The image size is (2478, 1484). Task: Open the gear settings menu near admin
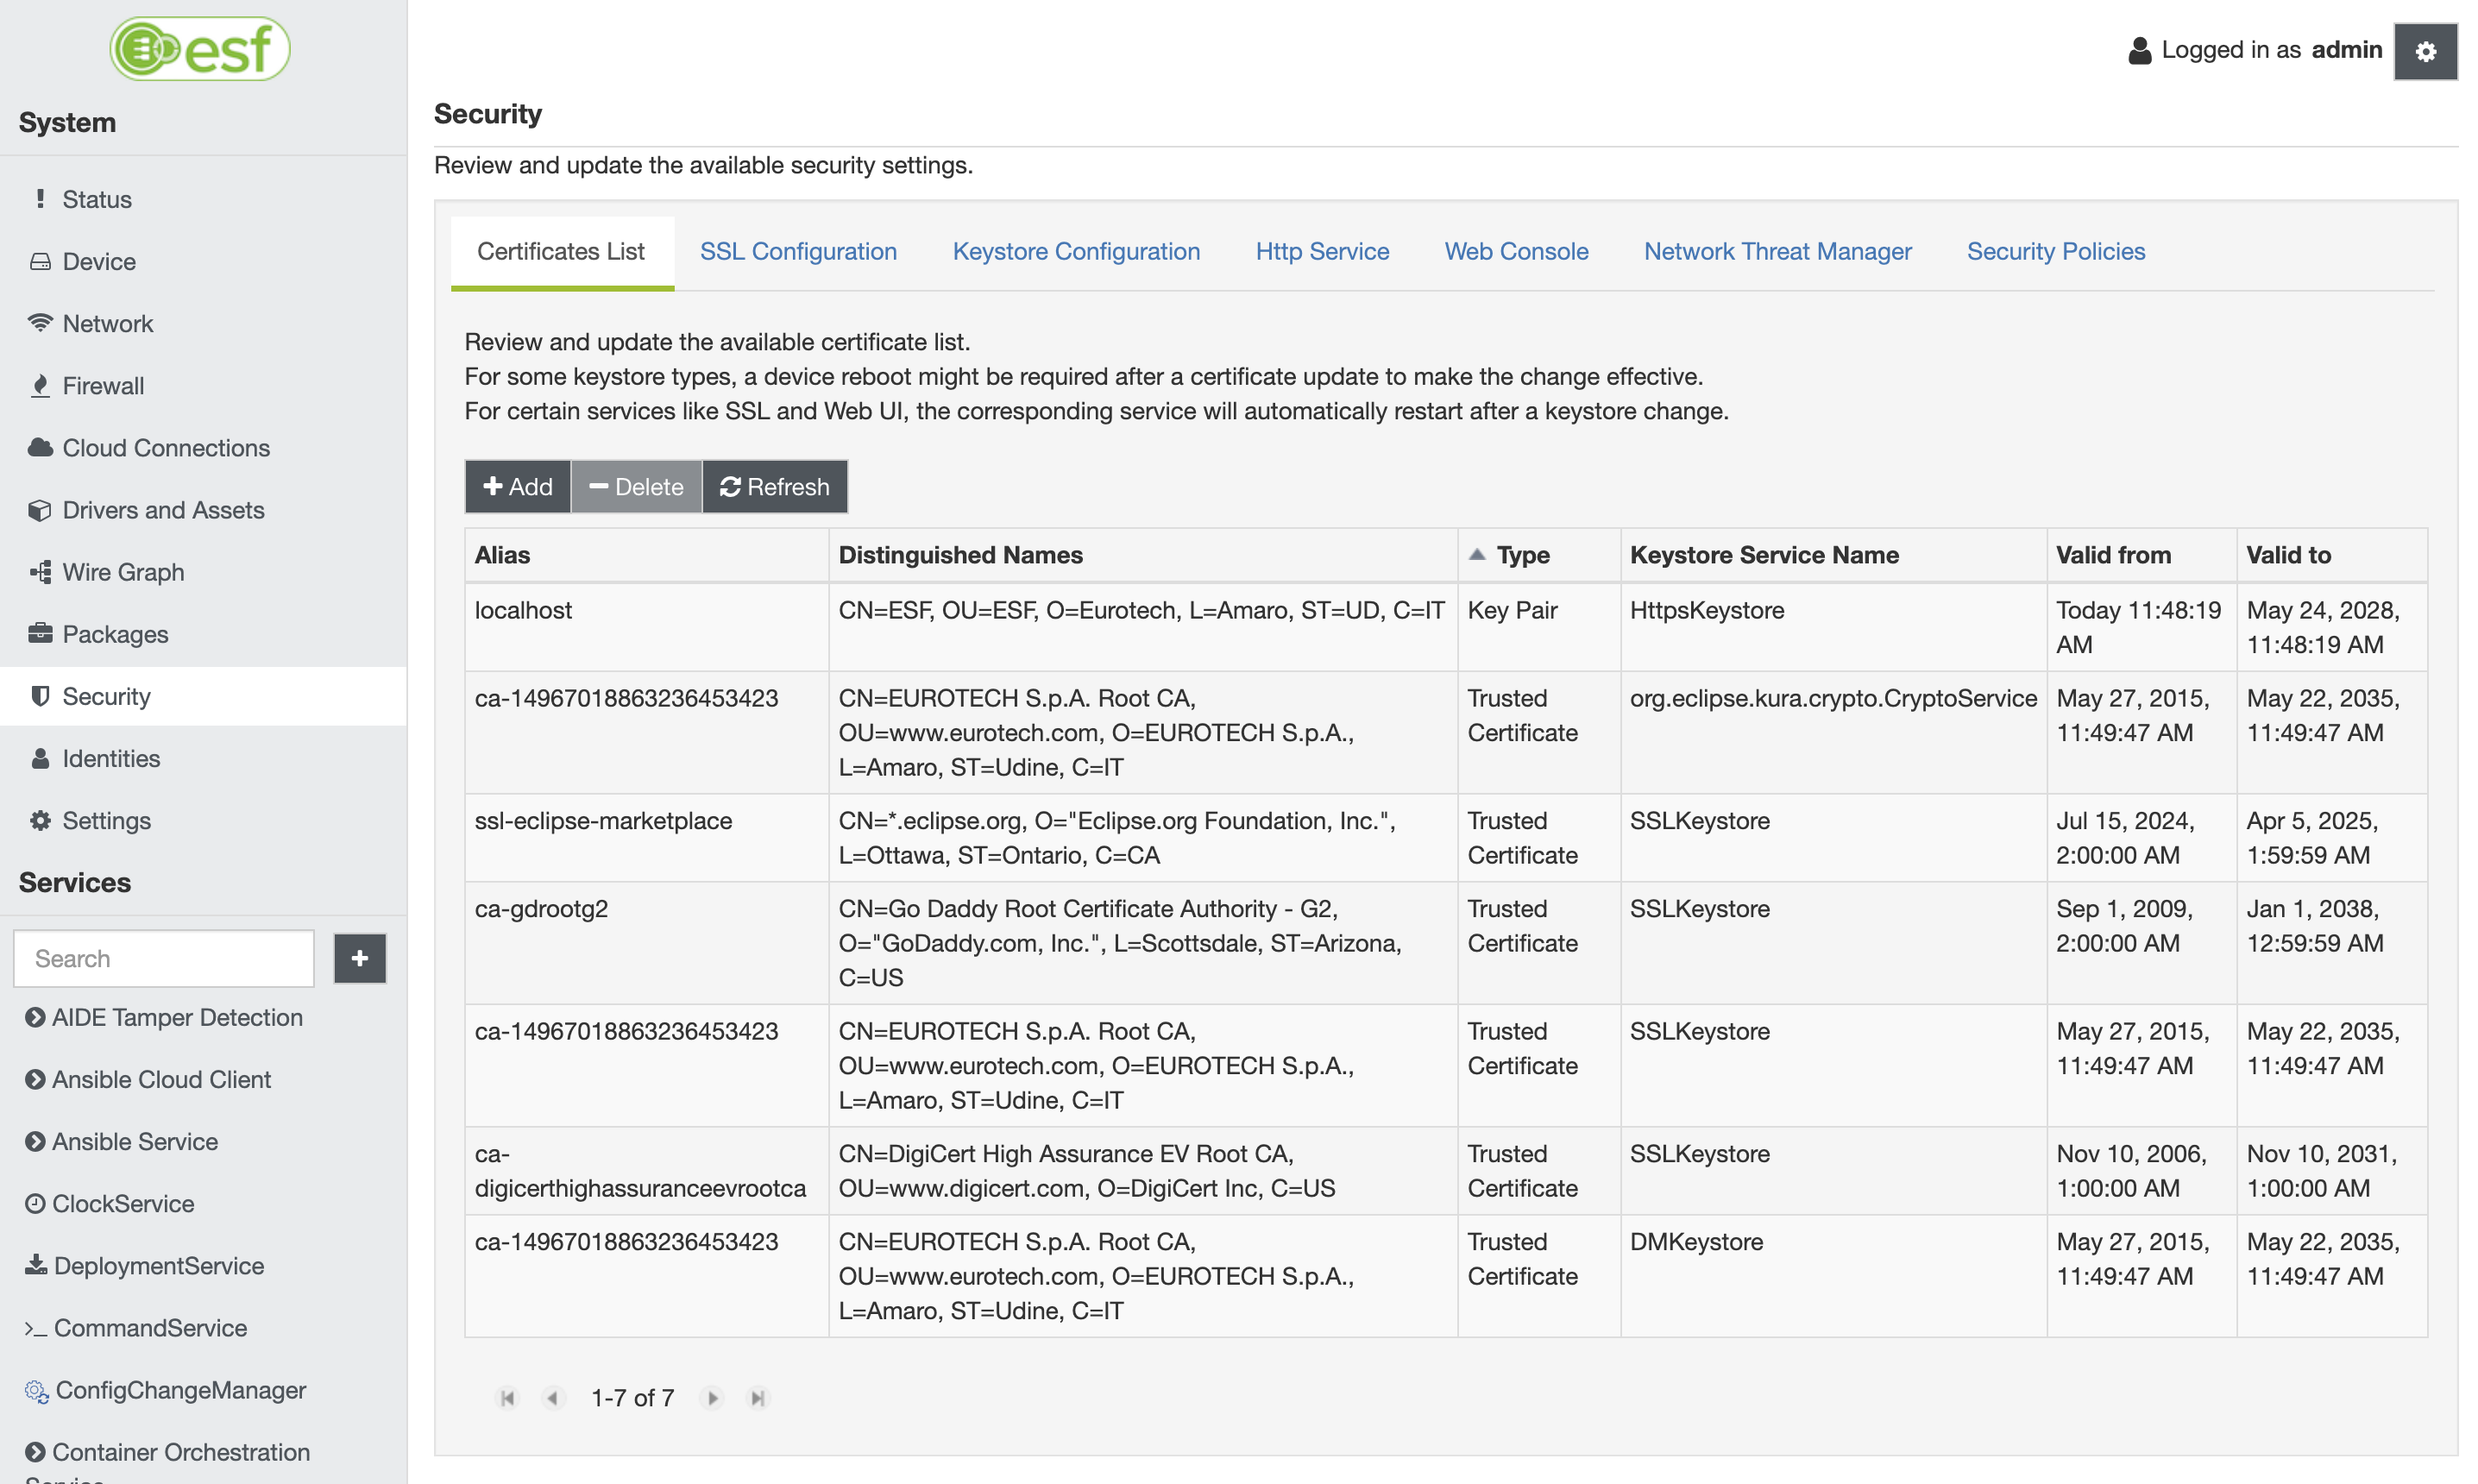2425,51
